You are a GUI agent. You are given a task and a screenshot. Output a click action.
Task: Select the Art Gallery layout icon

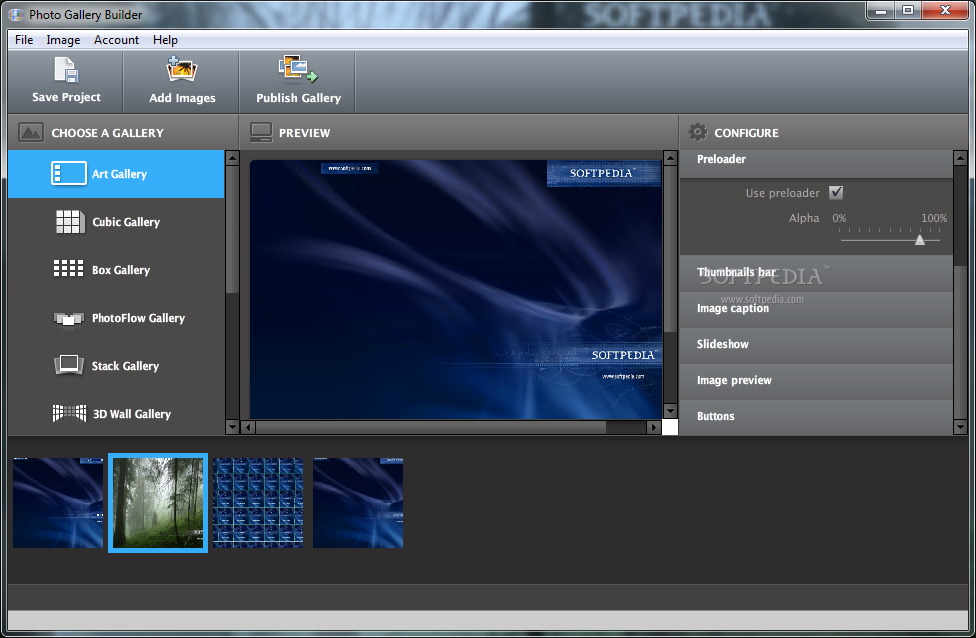[68, 174]
